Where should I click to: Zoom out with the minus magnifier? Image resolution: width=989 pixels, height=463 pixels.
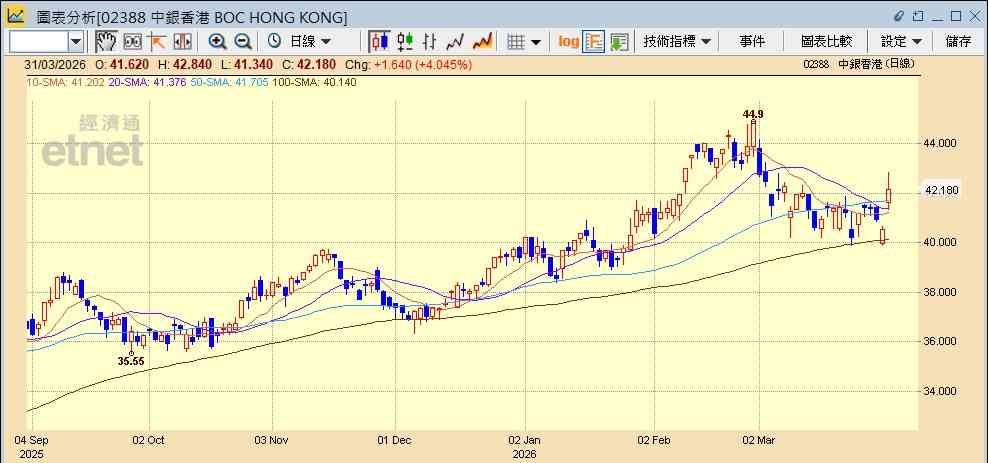[x=243, y=42]
